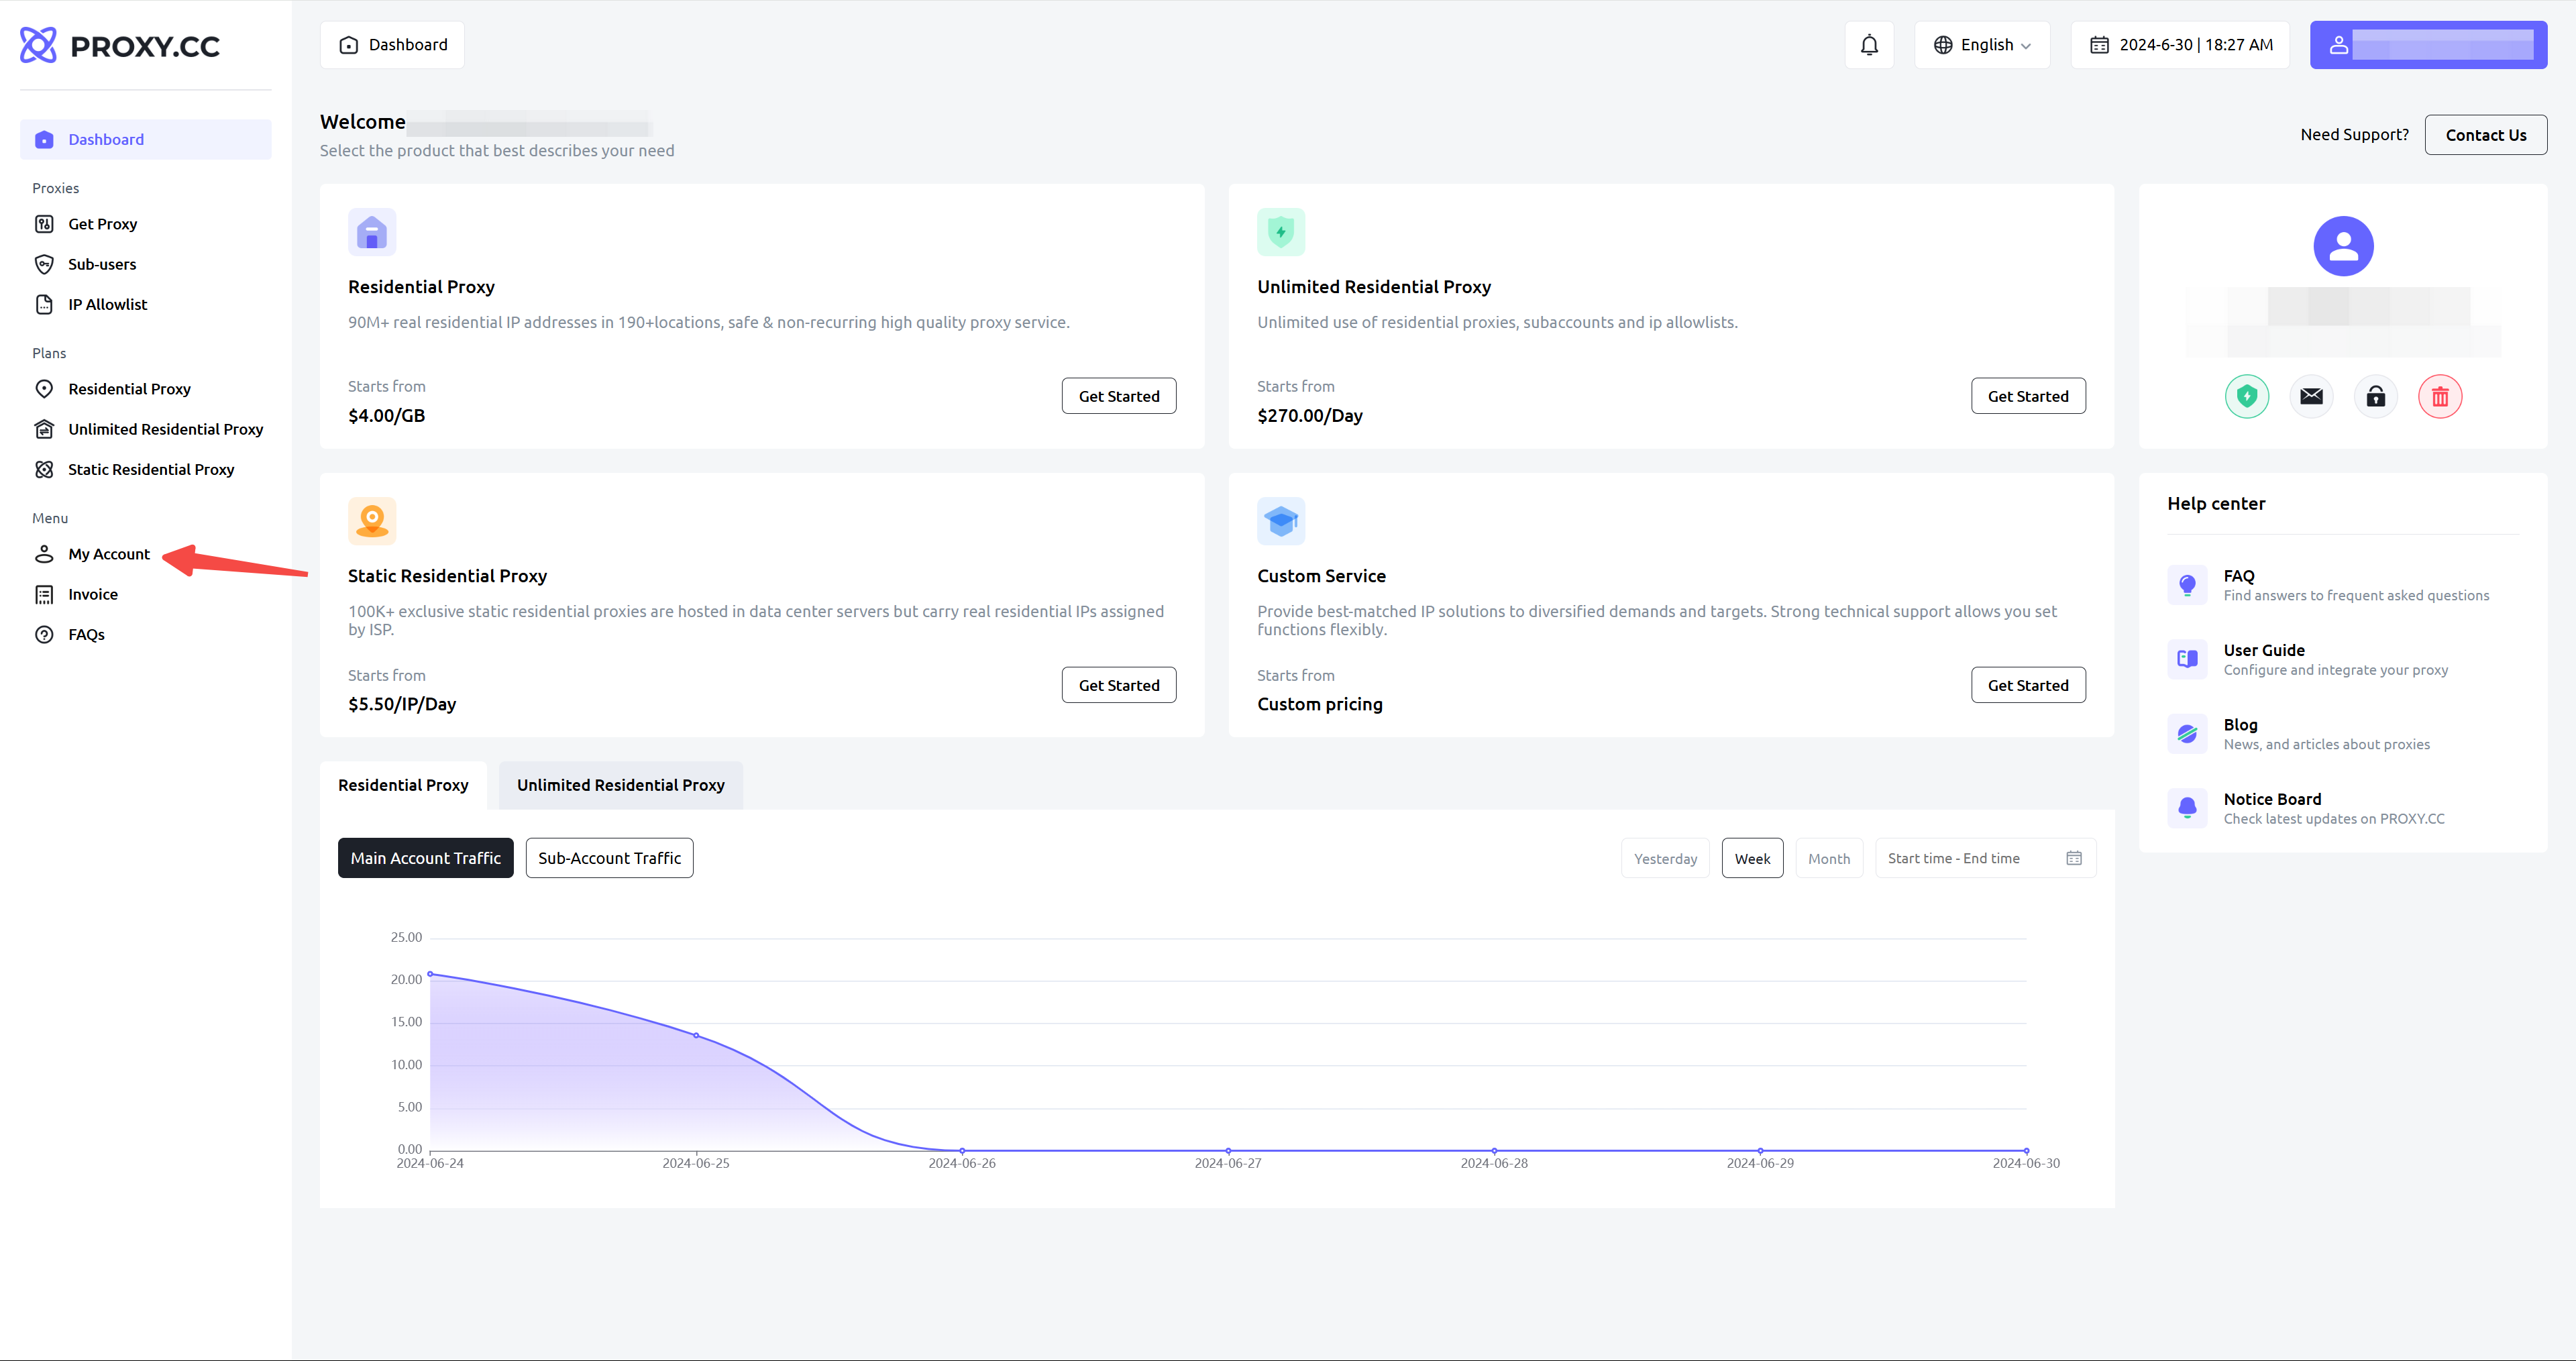This screenshot has width=2576, height=1361.
Task: Click the Get Proxy sidebar icon
Action: [x=44, y=224]
